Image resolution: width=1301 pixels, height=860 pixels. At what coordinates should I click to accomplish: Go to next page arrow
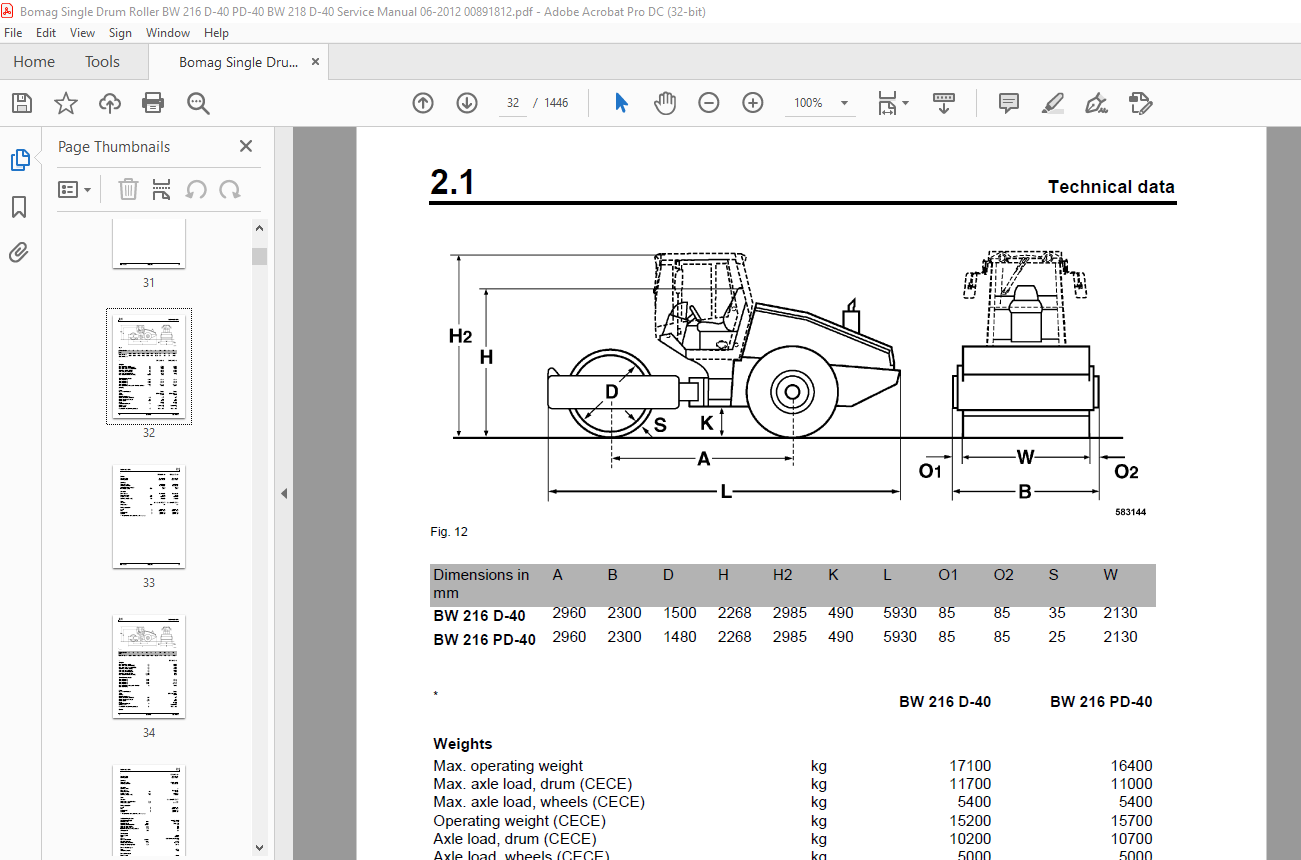point(467,103)
